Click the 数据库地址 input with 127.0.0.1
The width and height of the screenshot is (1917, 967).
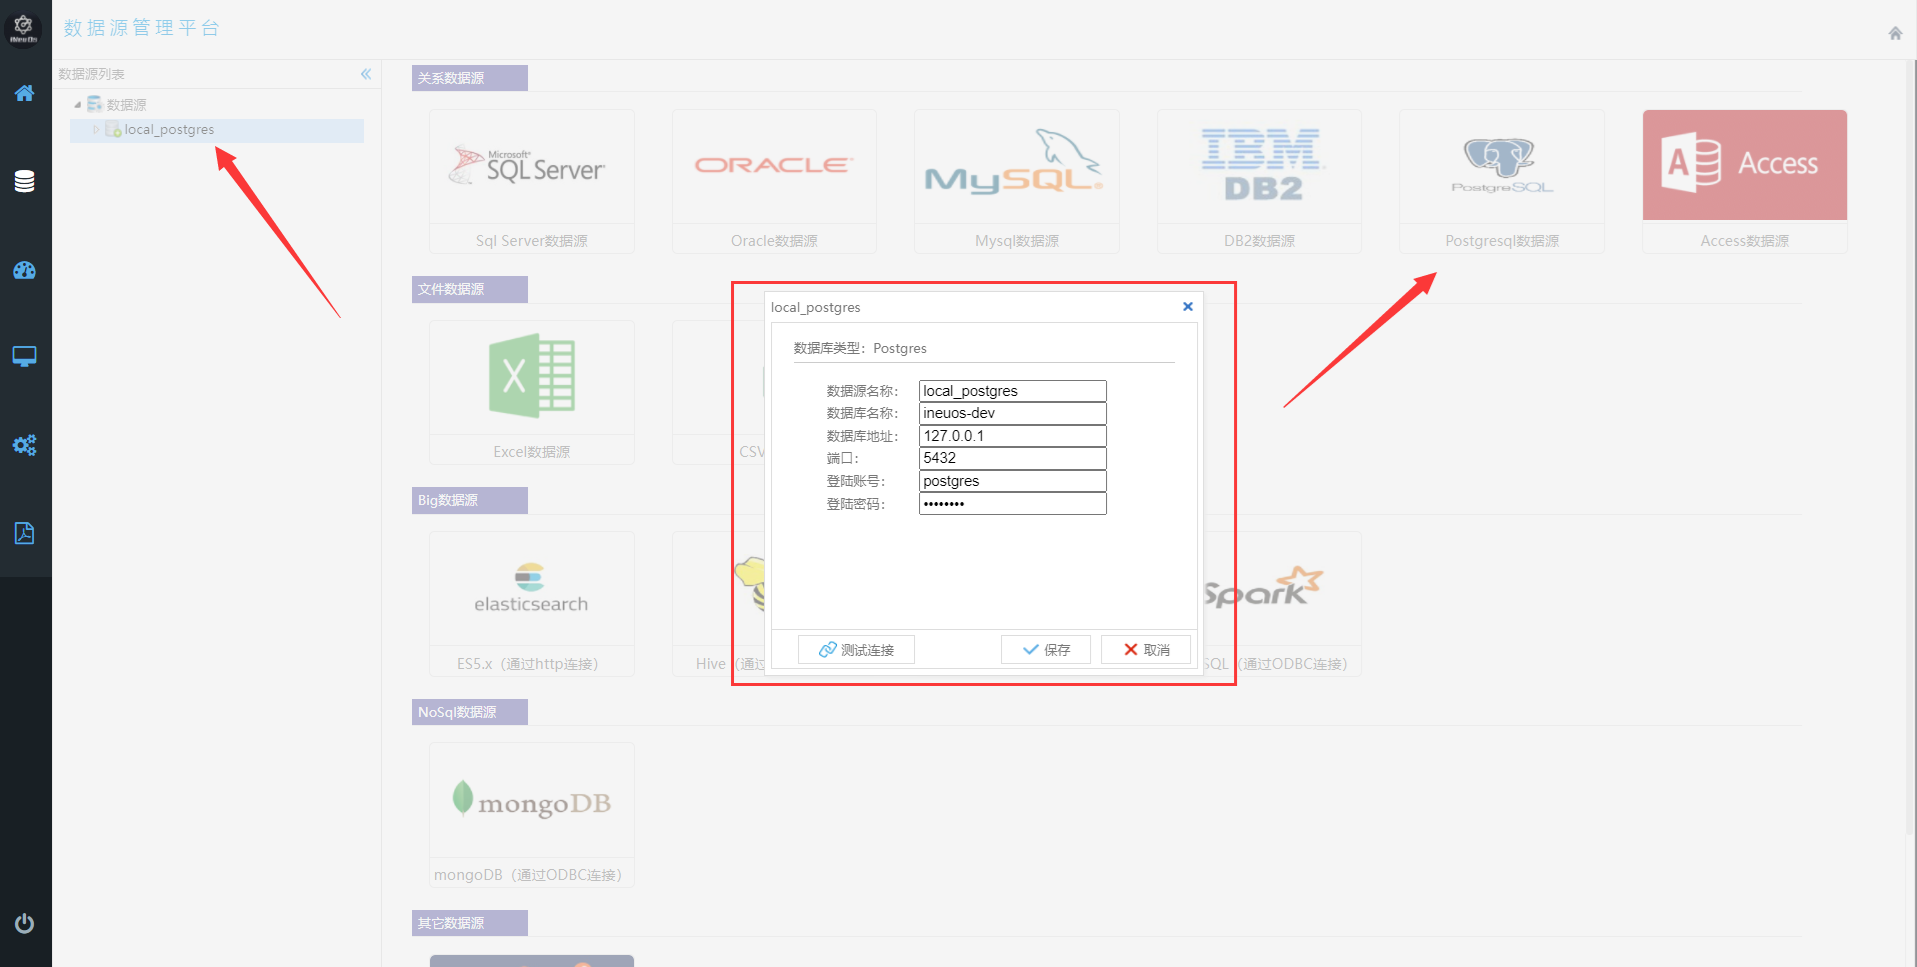point(1013,436)
